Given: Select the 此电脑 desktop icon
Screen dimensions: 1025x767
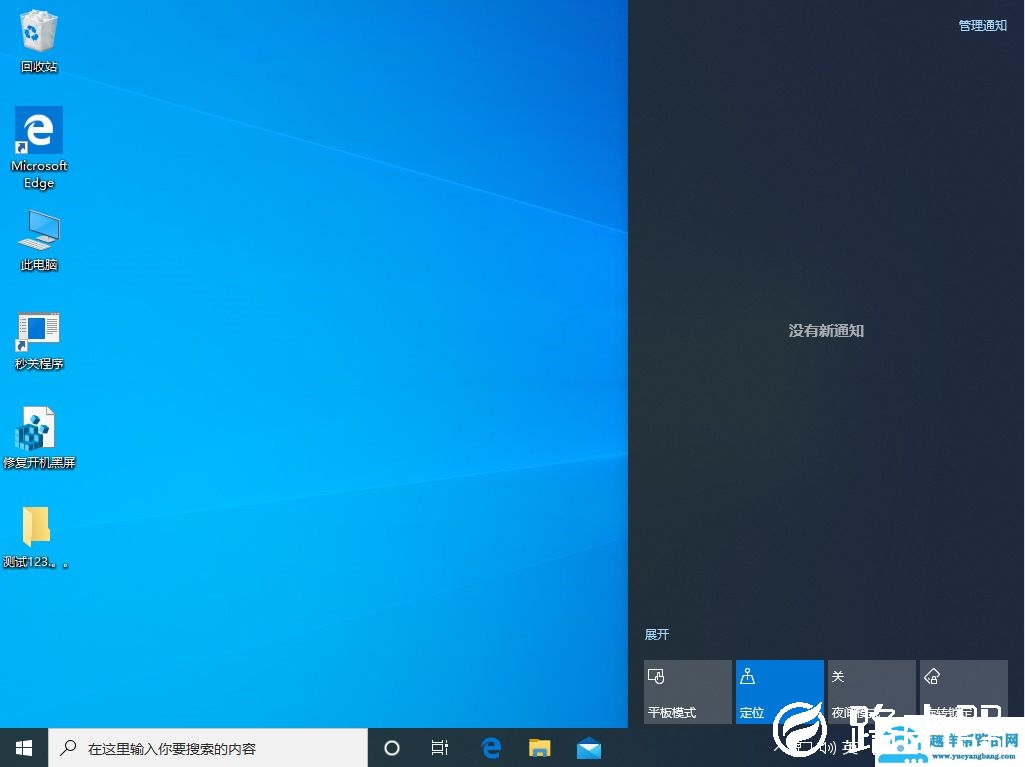Looking at the screenshot, I should coord(39,240).
